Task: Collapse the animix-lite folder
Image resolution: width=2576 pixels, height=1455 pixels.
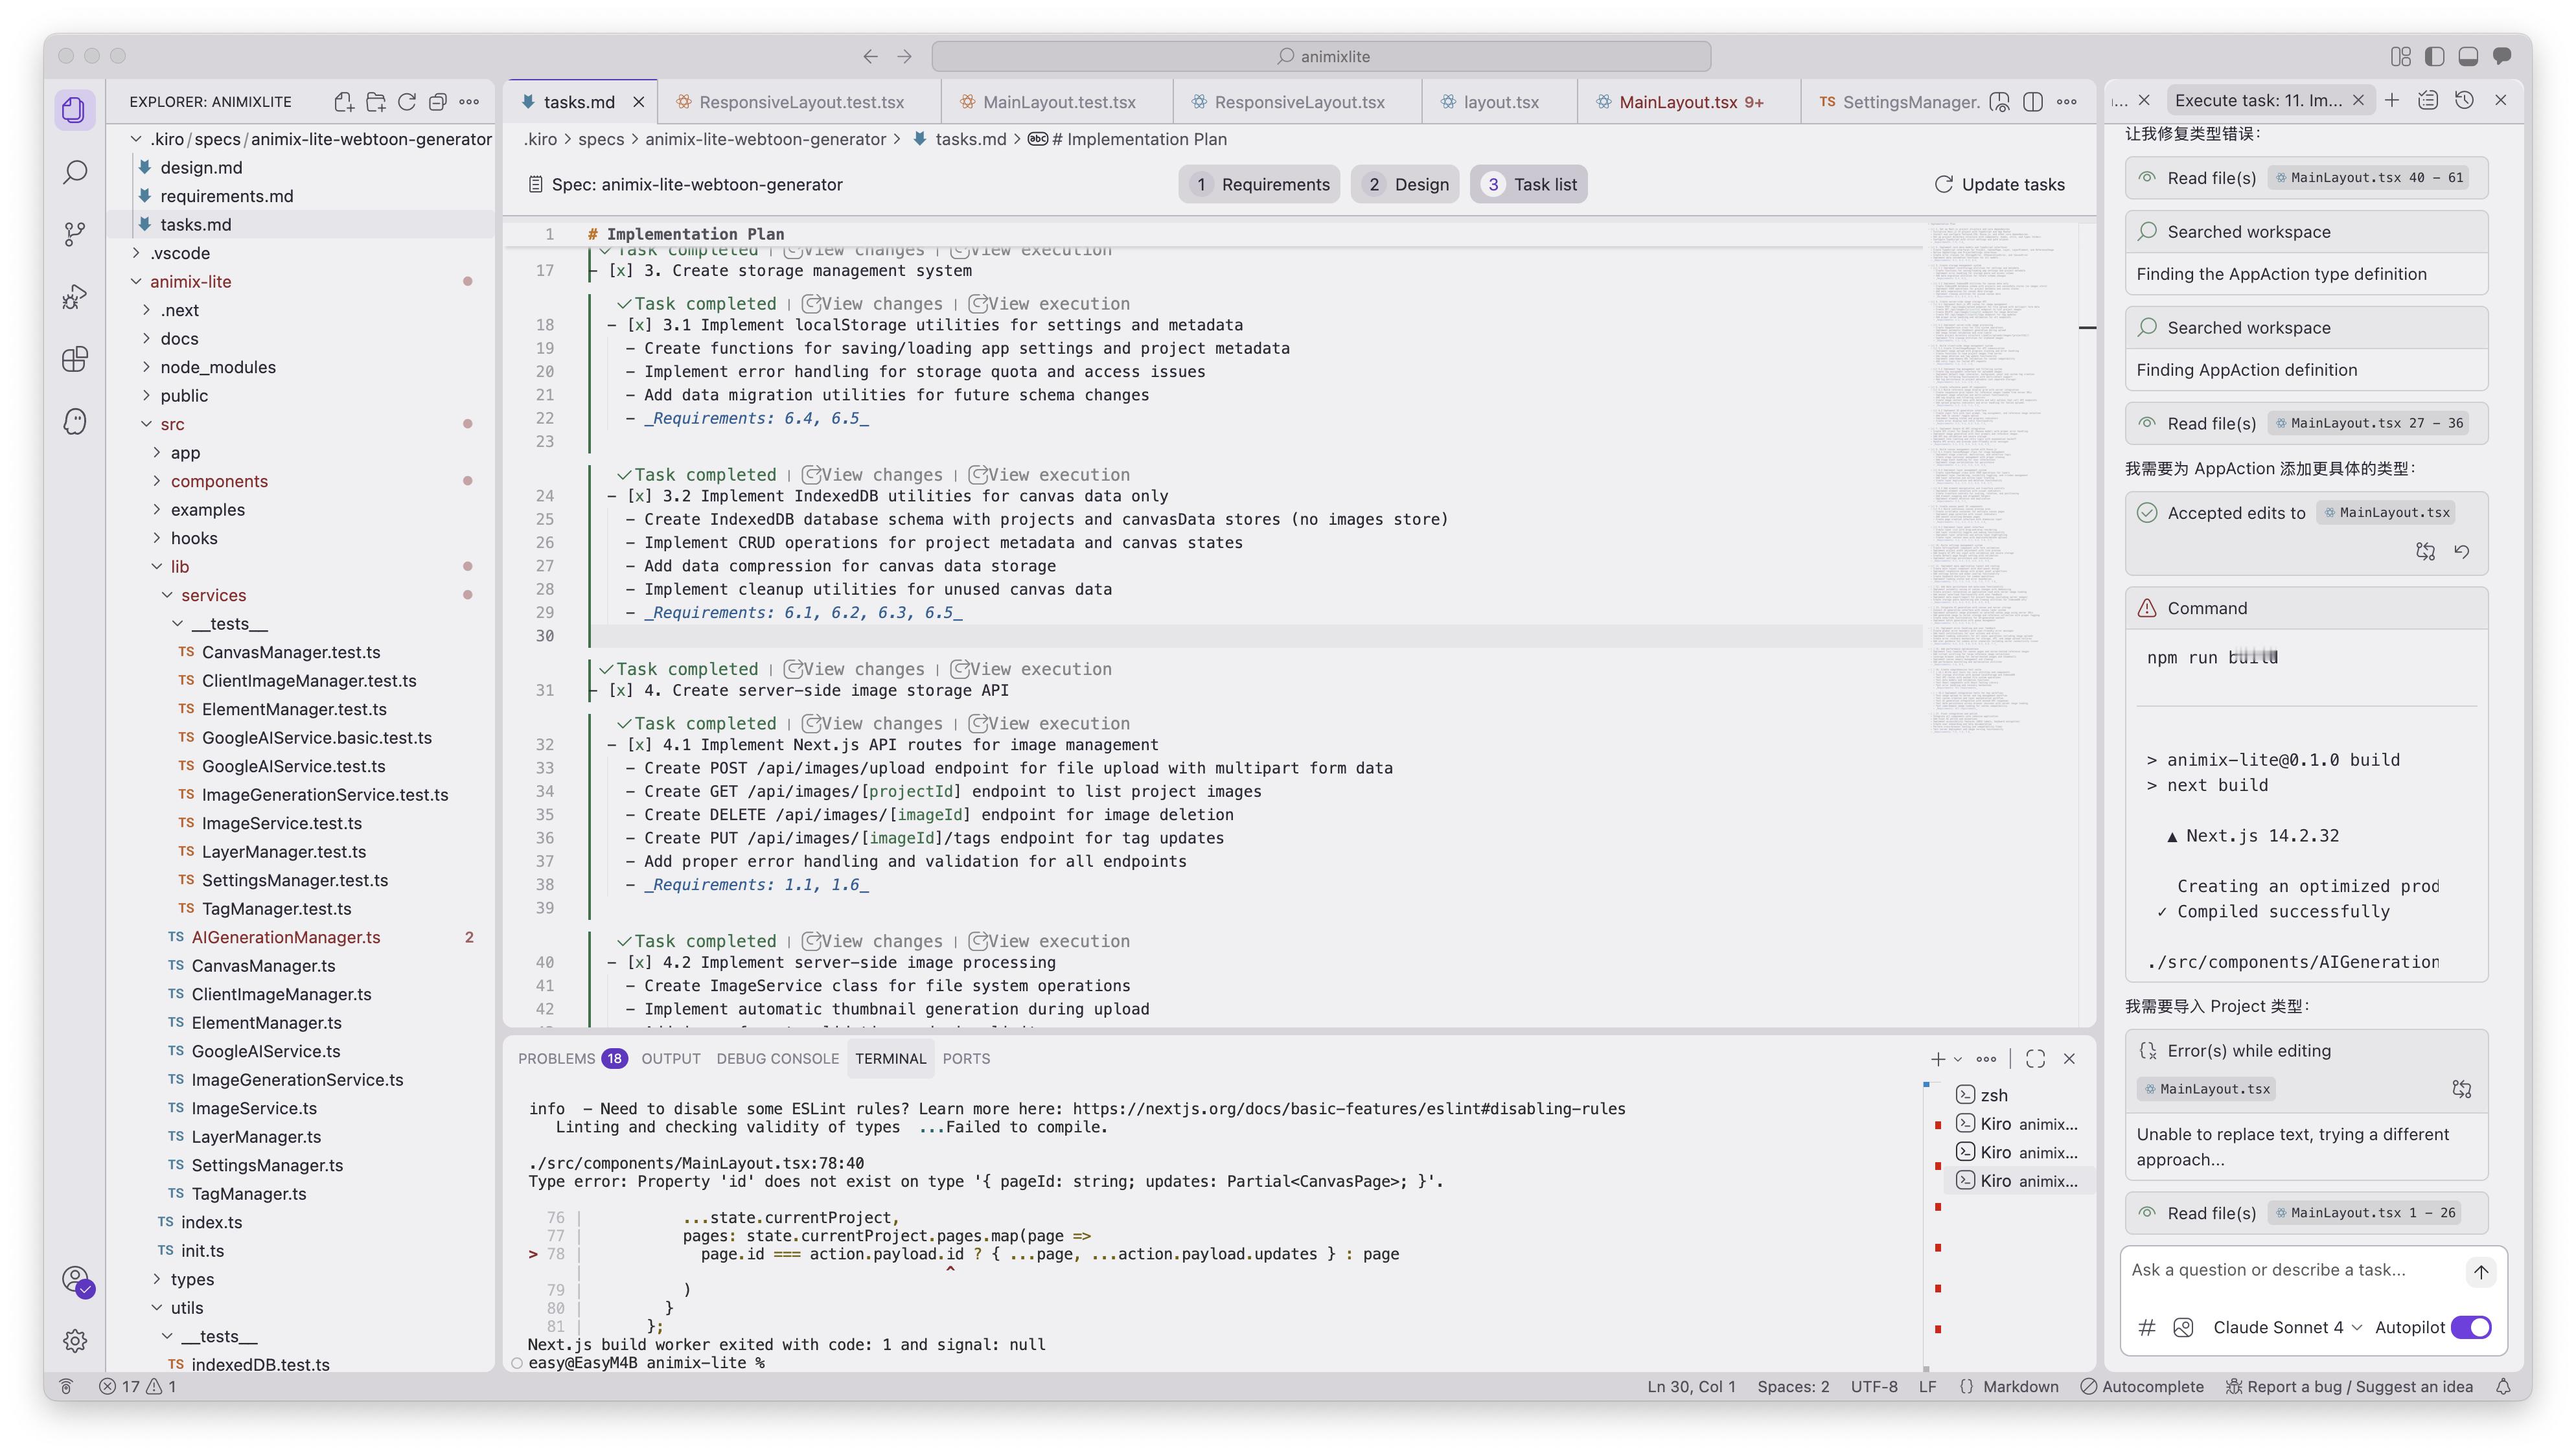Action: pyautogui.click(x=136, y=282)
